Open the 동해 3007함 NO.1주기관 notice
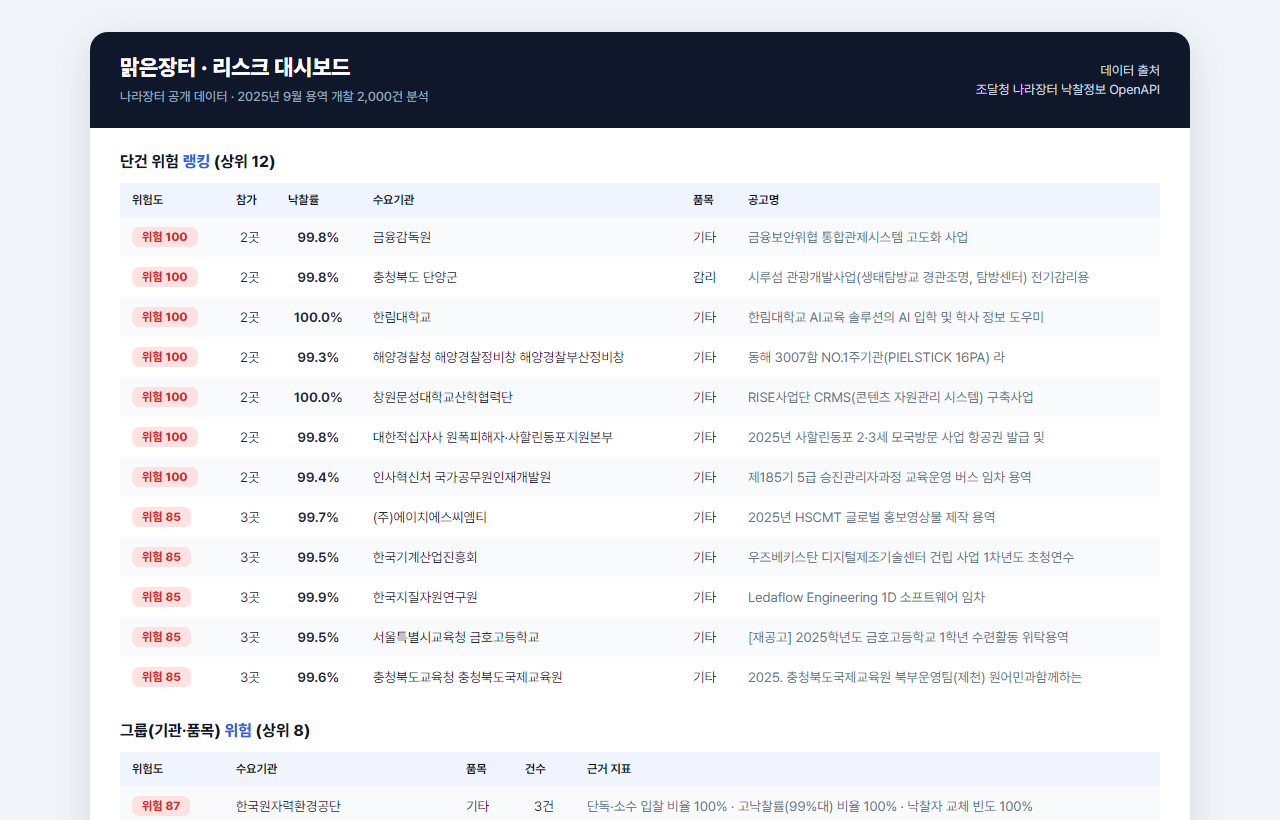The image size is (1280, 820). pos(876,357)
